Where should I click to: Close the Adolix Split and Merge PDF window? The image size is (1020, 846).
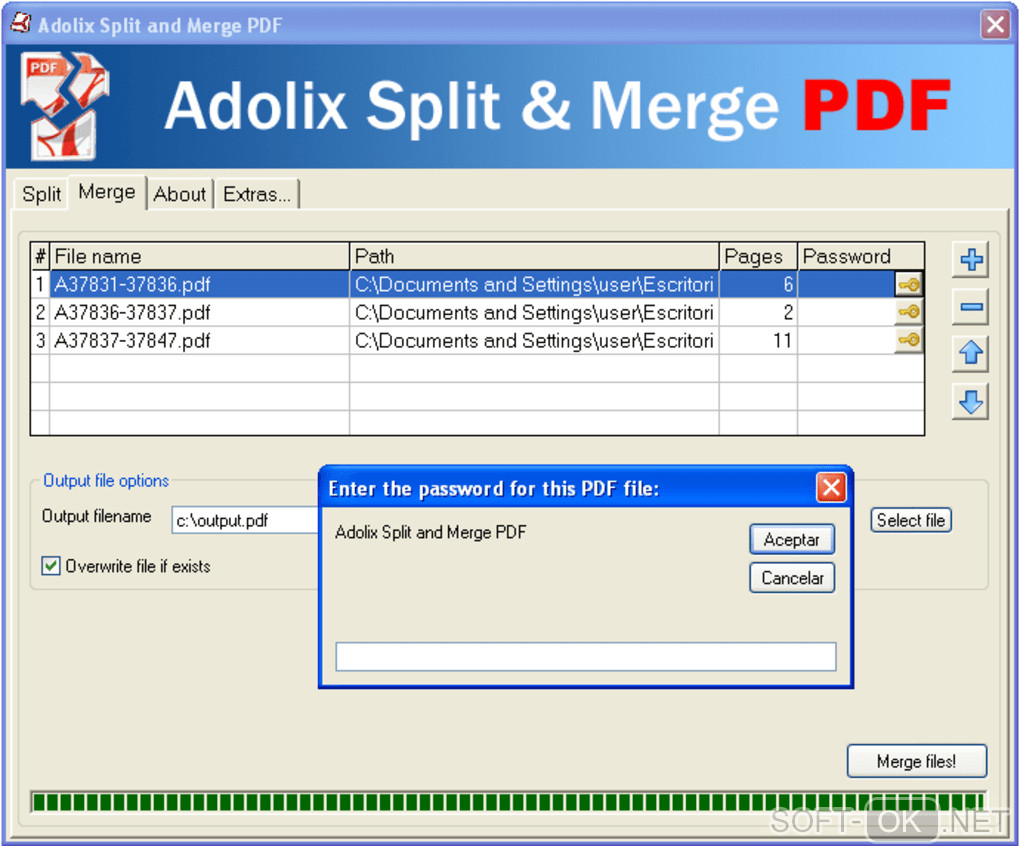point(995,25)
